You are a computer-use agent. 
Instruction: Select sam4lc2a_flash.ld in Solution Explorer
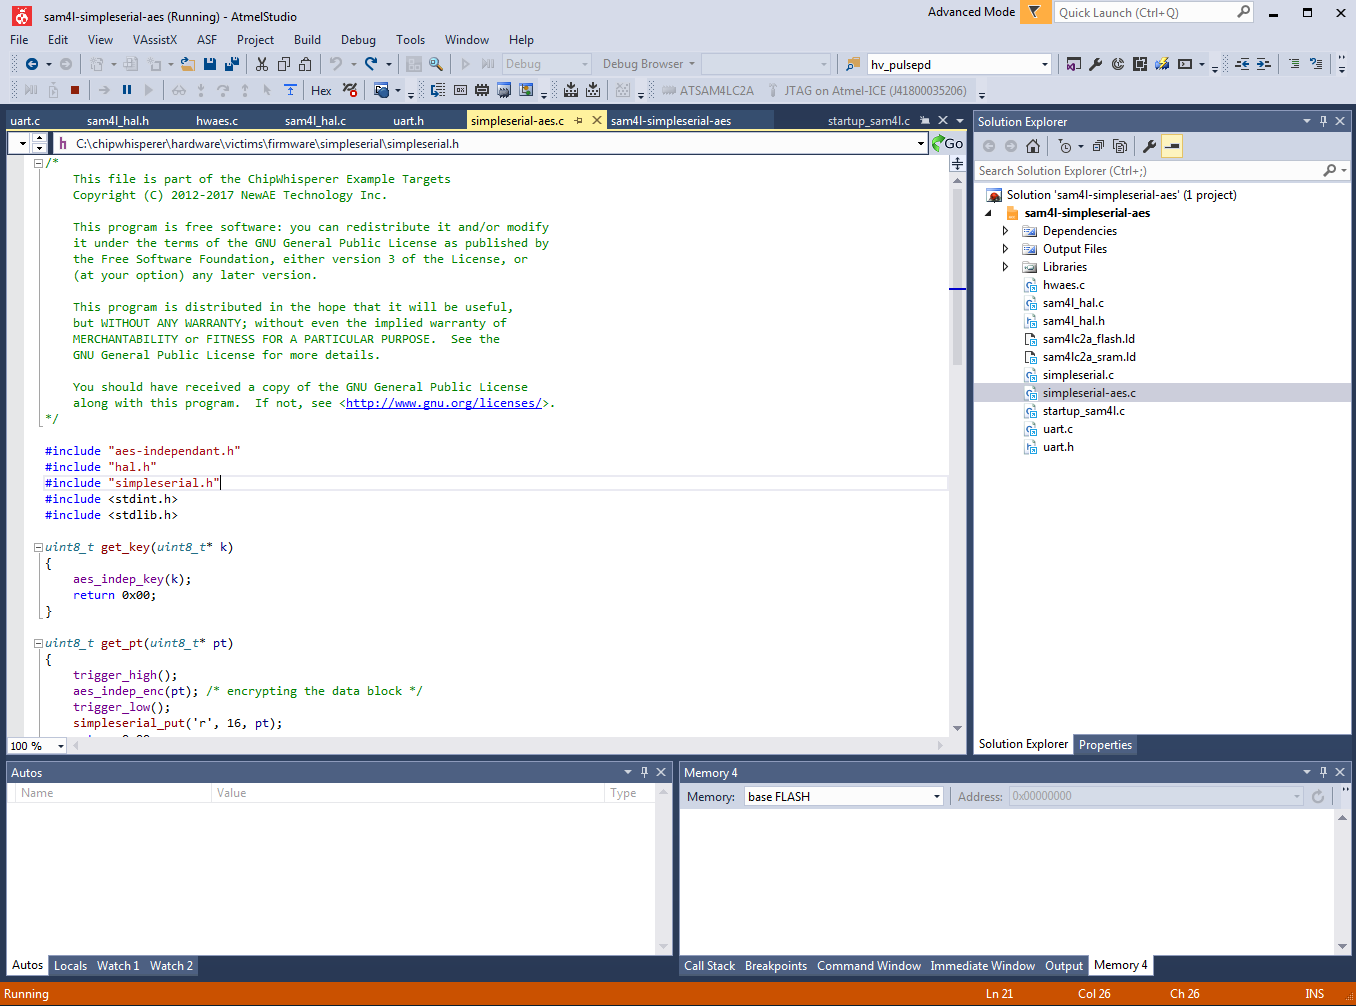tap(1088, 339)
